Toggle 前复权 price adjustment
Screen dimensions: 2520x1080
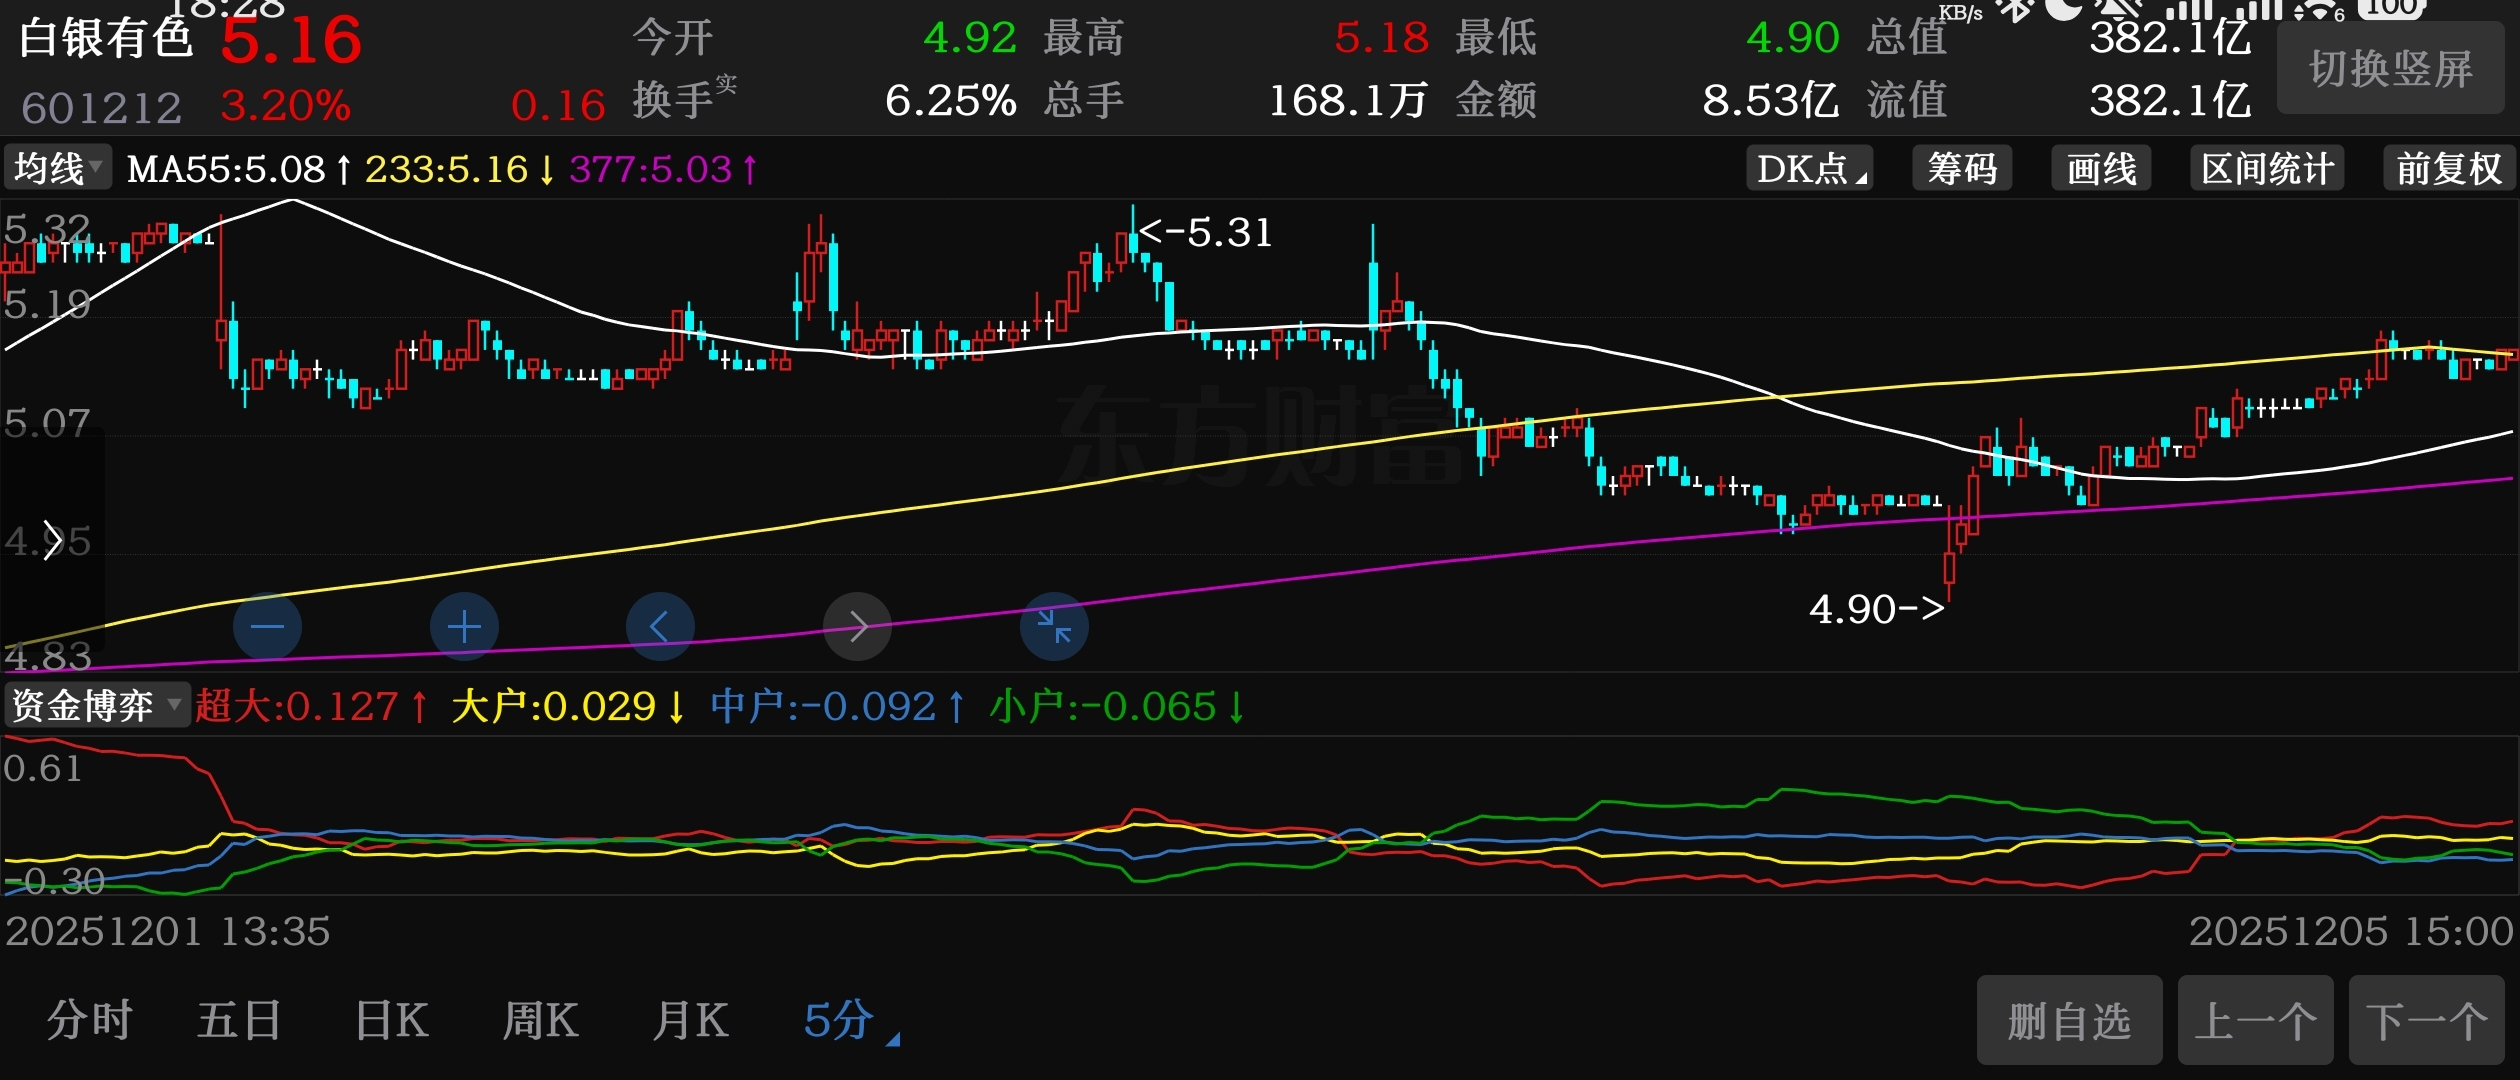2448,168
